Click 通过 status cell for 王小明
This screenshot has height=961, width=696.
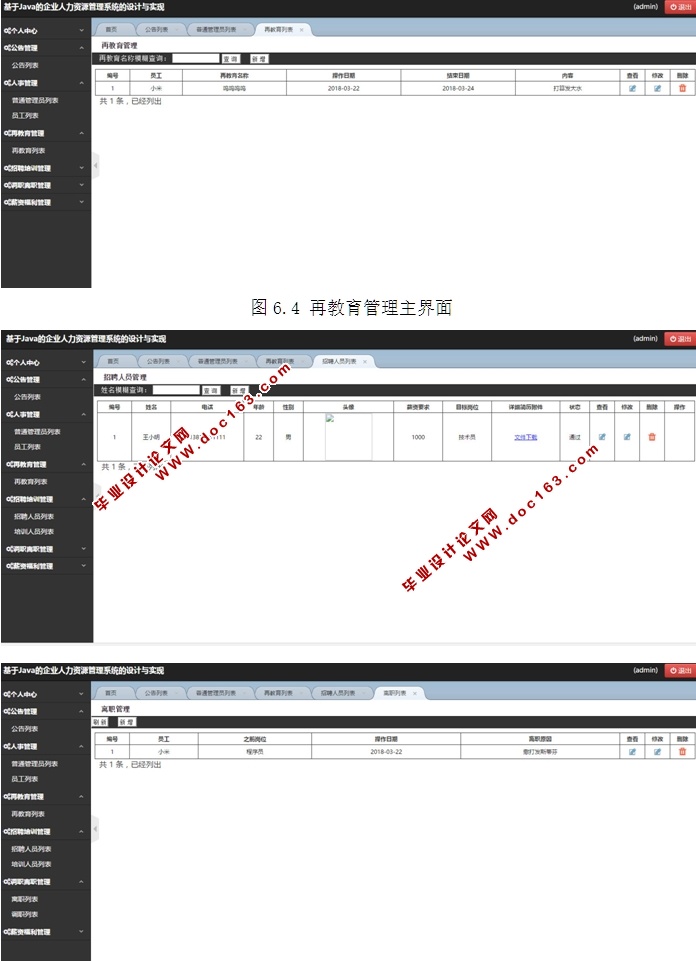pos(575,437)
